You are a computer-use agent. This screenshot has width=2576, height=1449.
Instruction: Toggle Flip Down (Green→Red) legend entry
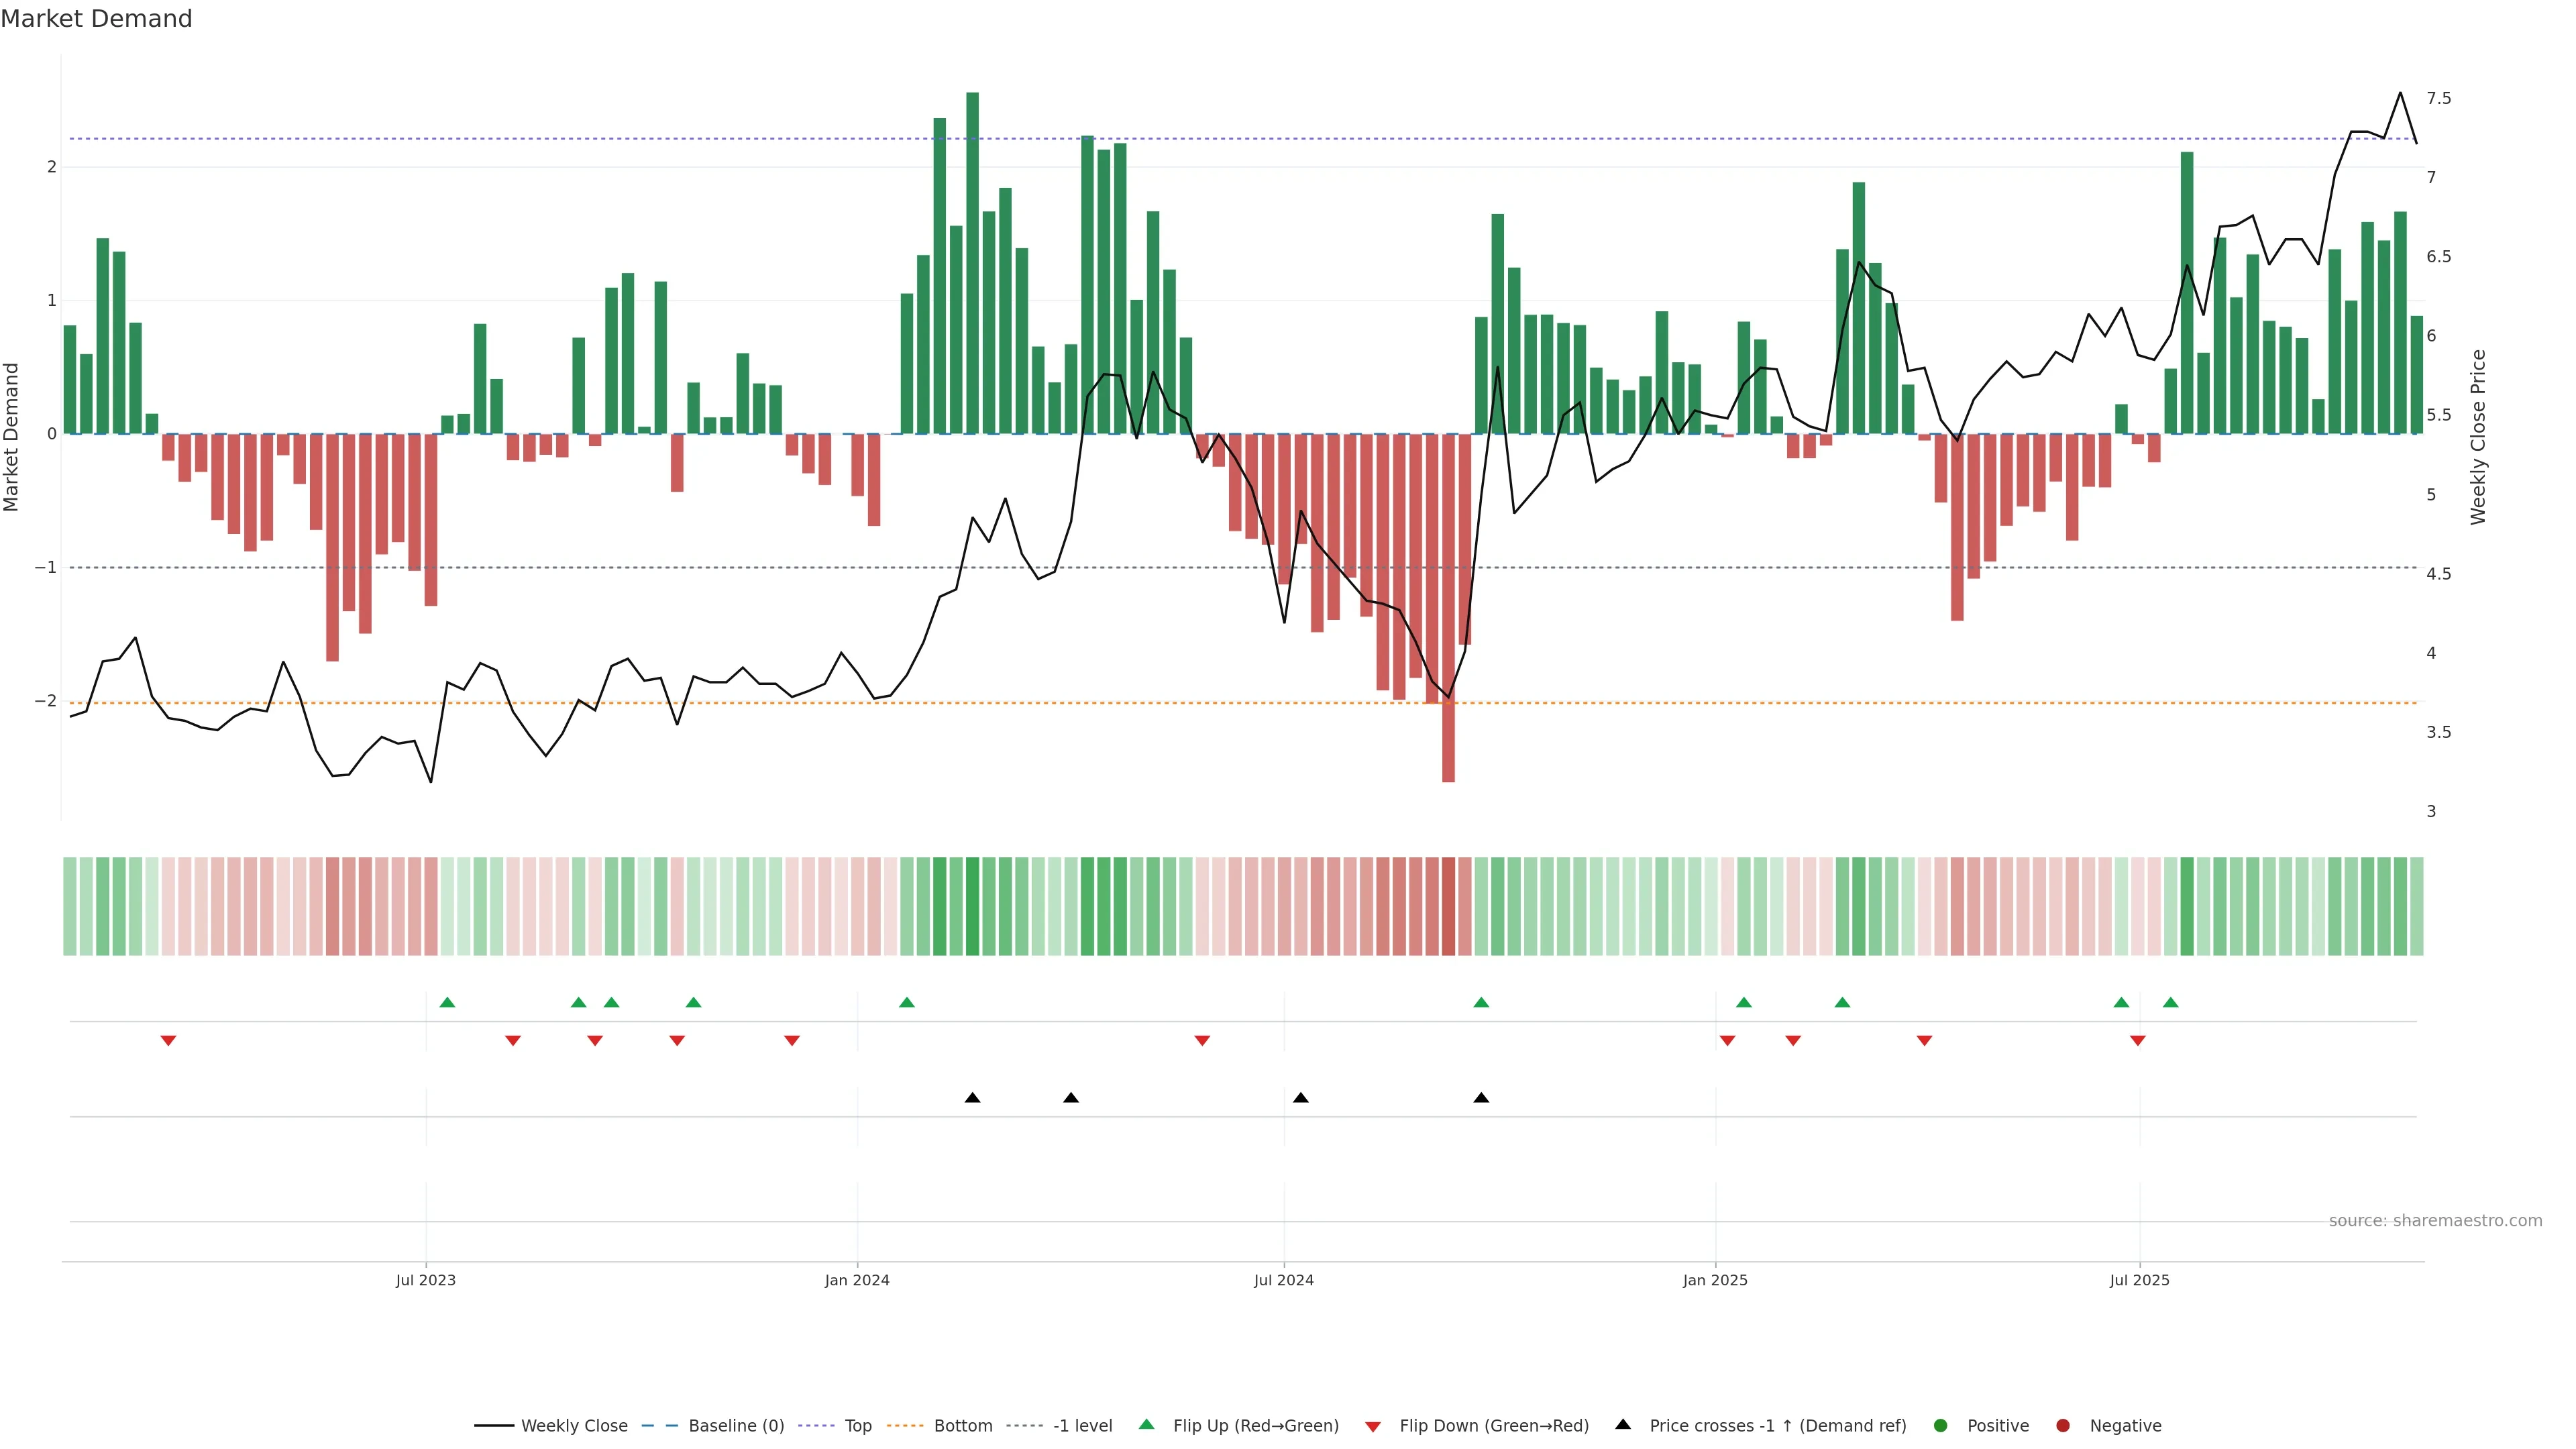pos(1493,1426)
